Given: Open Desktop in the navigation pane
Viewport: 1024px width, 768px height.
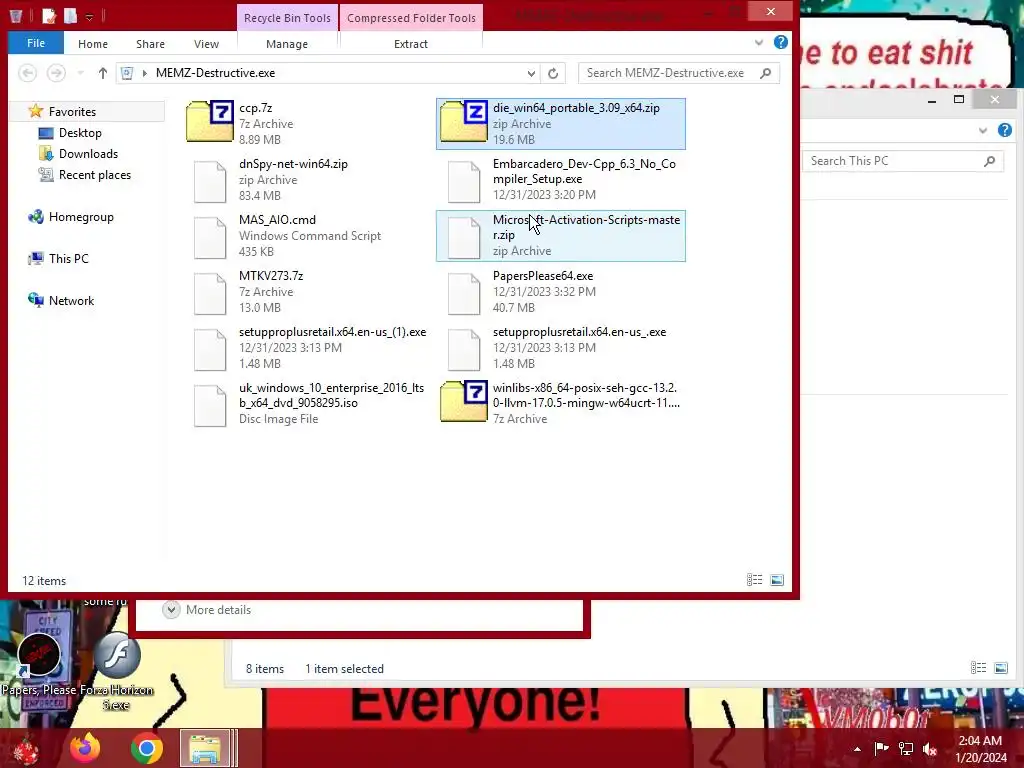Looking at the screenshot, I should click(80, 133).
